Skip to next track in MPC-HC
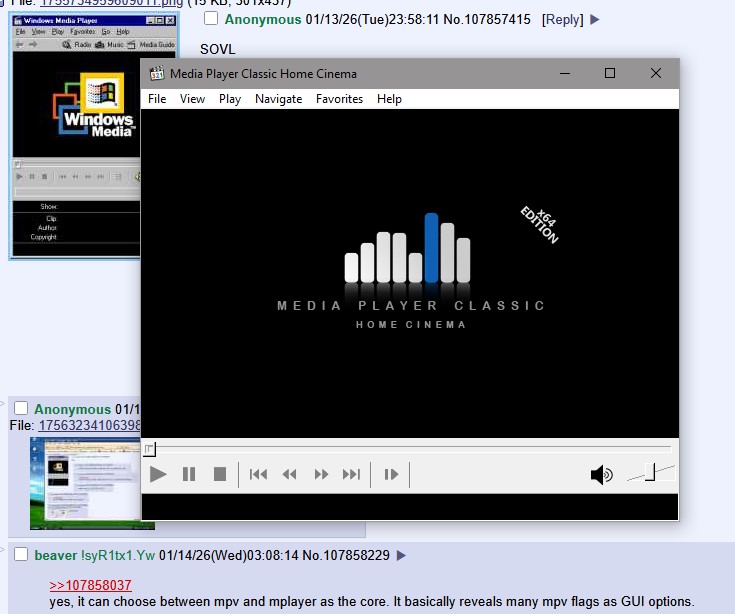Screen dimensions: 735x614 point(352,474)
